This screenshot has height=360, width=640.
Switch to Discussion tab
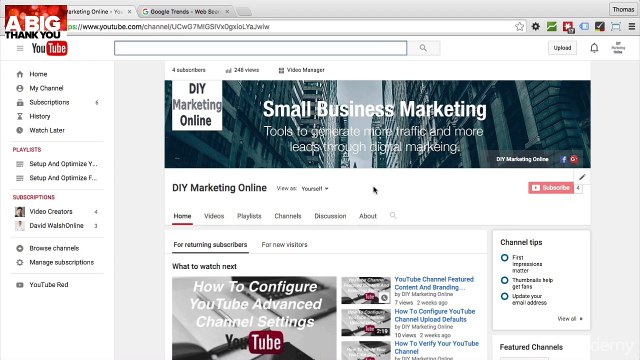(x=330, y=216)
